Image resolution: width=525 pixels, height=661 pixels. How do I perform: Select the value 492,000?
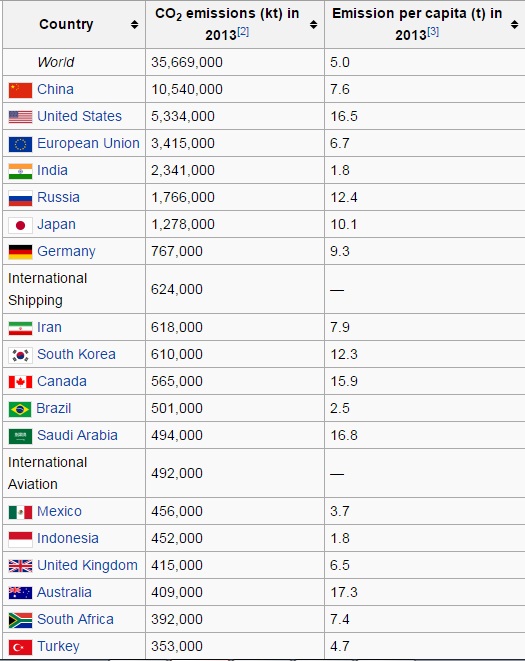coord(177,473)
